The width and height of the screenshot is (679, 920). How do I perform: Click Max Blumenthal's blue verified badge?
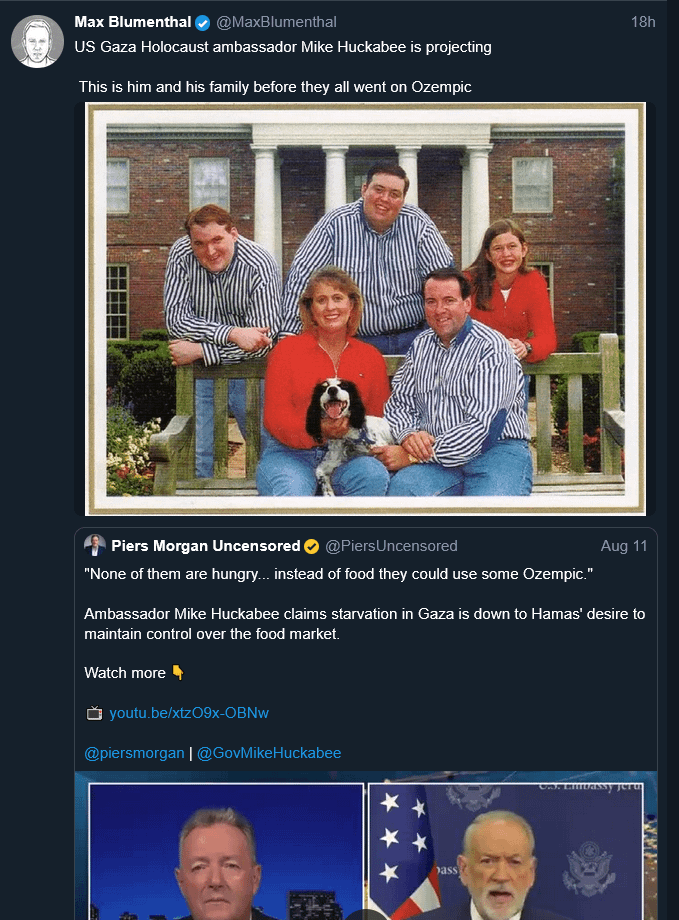coord(202,23)
